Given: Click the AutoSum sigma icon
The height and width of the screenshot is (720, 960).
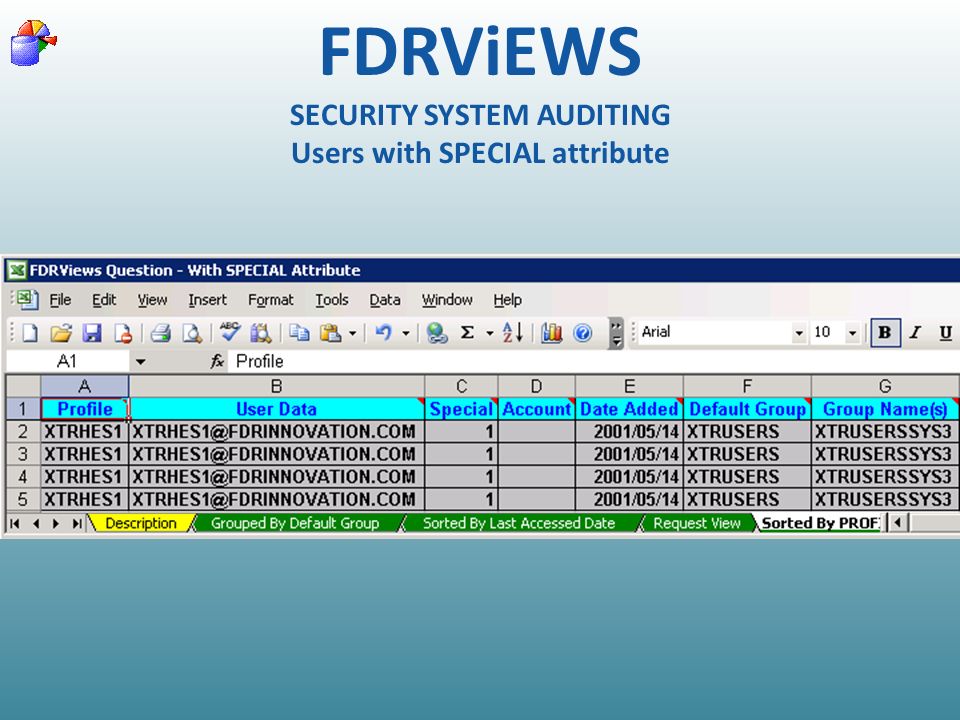Looking at the screenshot, I should [x=468, y=332].
